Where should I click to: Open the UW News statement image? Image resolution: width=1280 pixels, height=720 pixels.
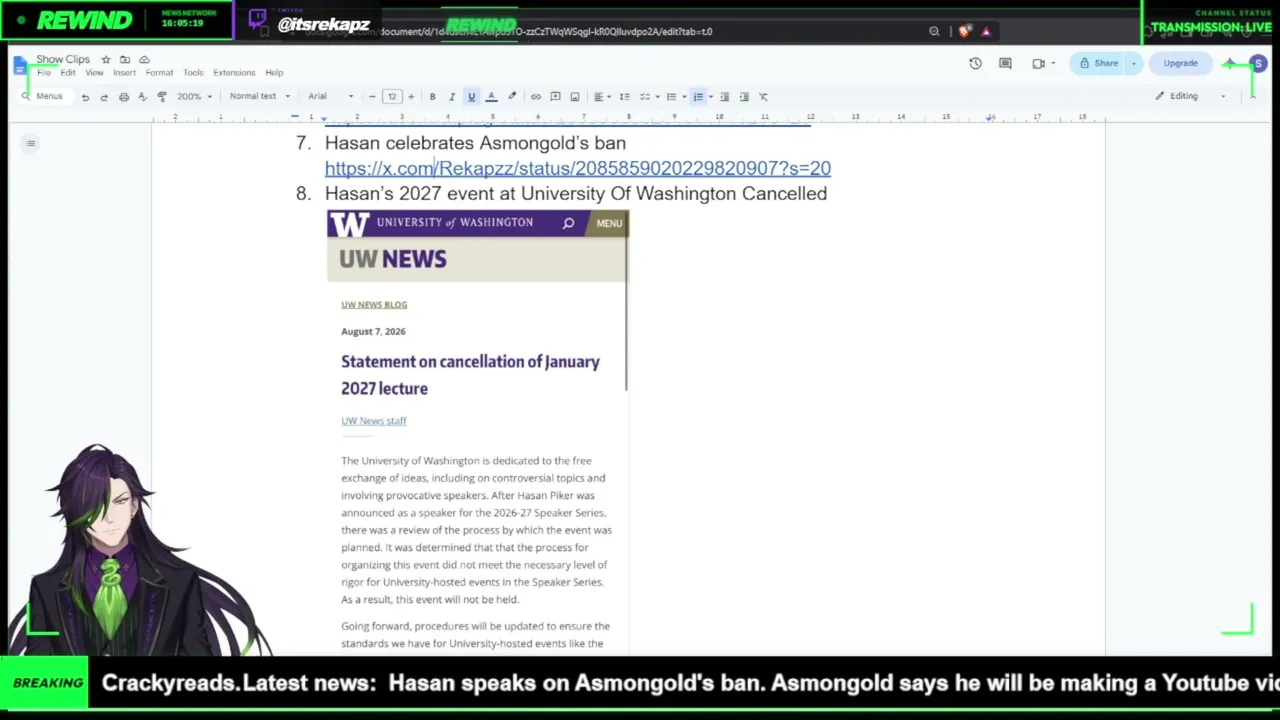coord(478,433)
